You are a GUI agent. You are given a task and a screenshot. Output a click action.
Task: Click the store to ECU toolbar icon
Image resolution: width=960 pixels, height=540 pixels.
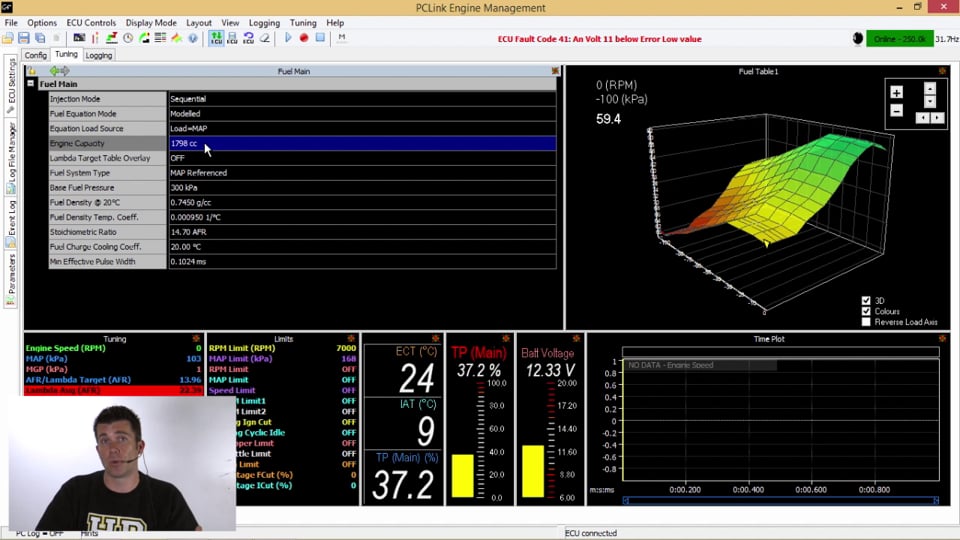pos(232,38)
